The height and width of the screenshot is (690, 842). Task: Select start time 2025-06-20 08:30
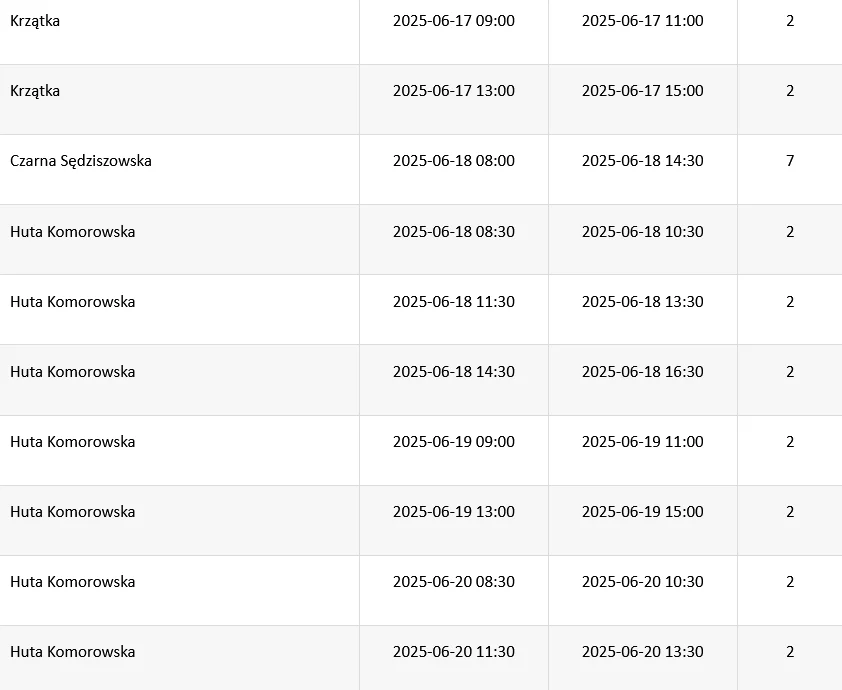(x=454, y=582)
